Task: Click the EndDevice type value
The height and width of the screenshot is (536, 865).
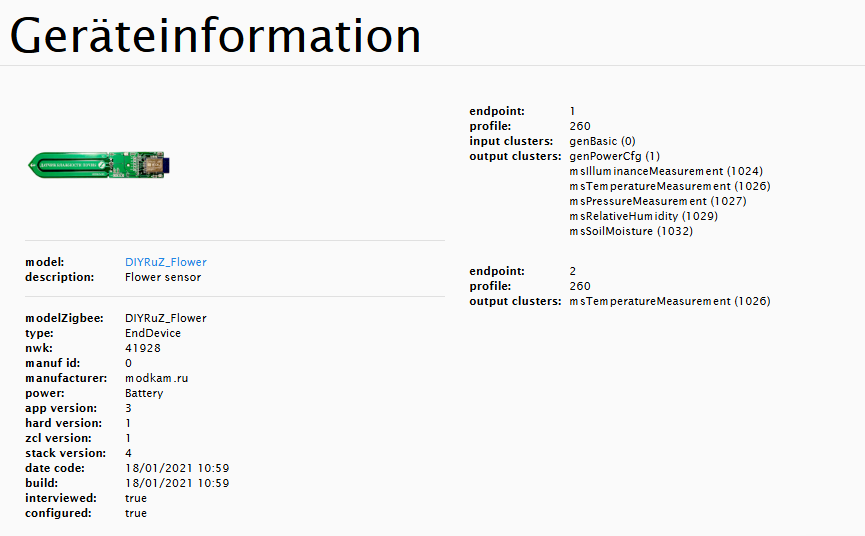Action: [x=151, y=333]
